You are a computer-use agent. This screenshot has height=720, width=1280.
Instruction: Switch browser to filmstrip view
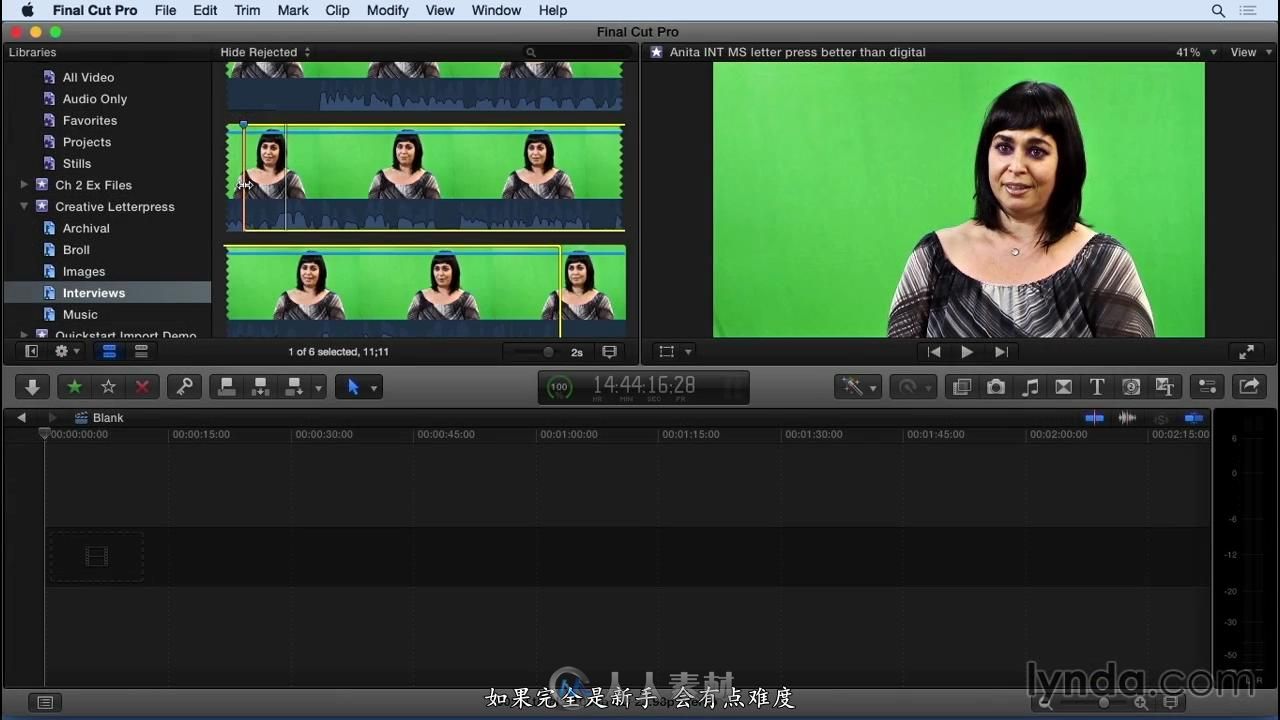[x=109, y=352]
